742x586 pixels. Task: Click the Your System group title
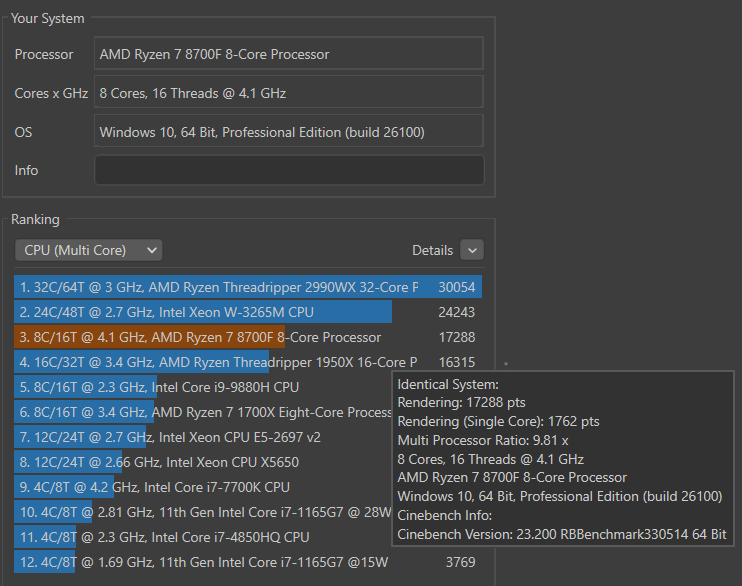(47, 18)
